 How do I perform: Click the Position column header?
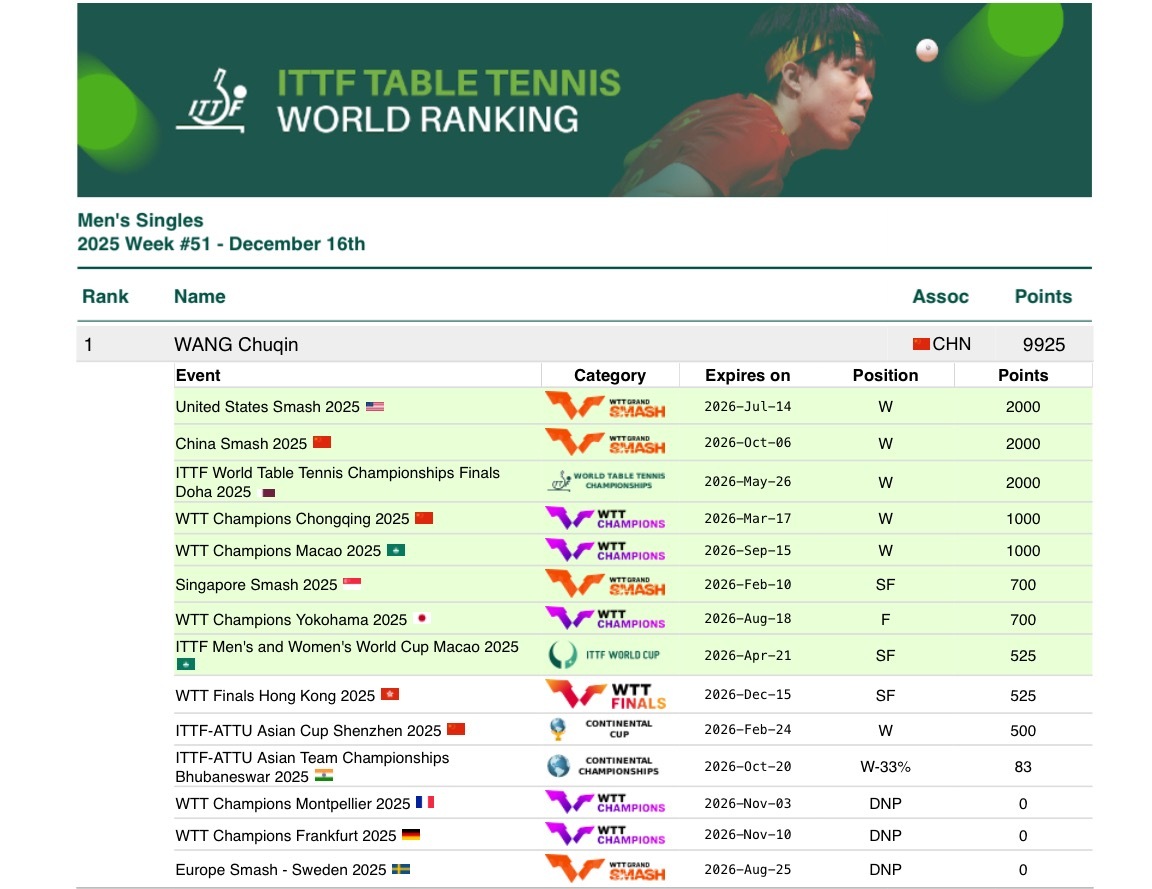[885, 375]
